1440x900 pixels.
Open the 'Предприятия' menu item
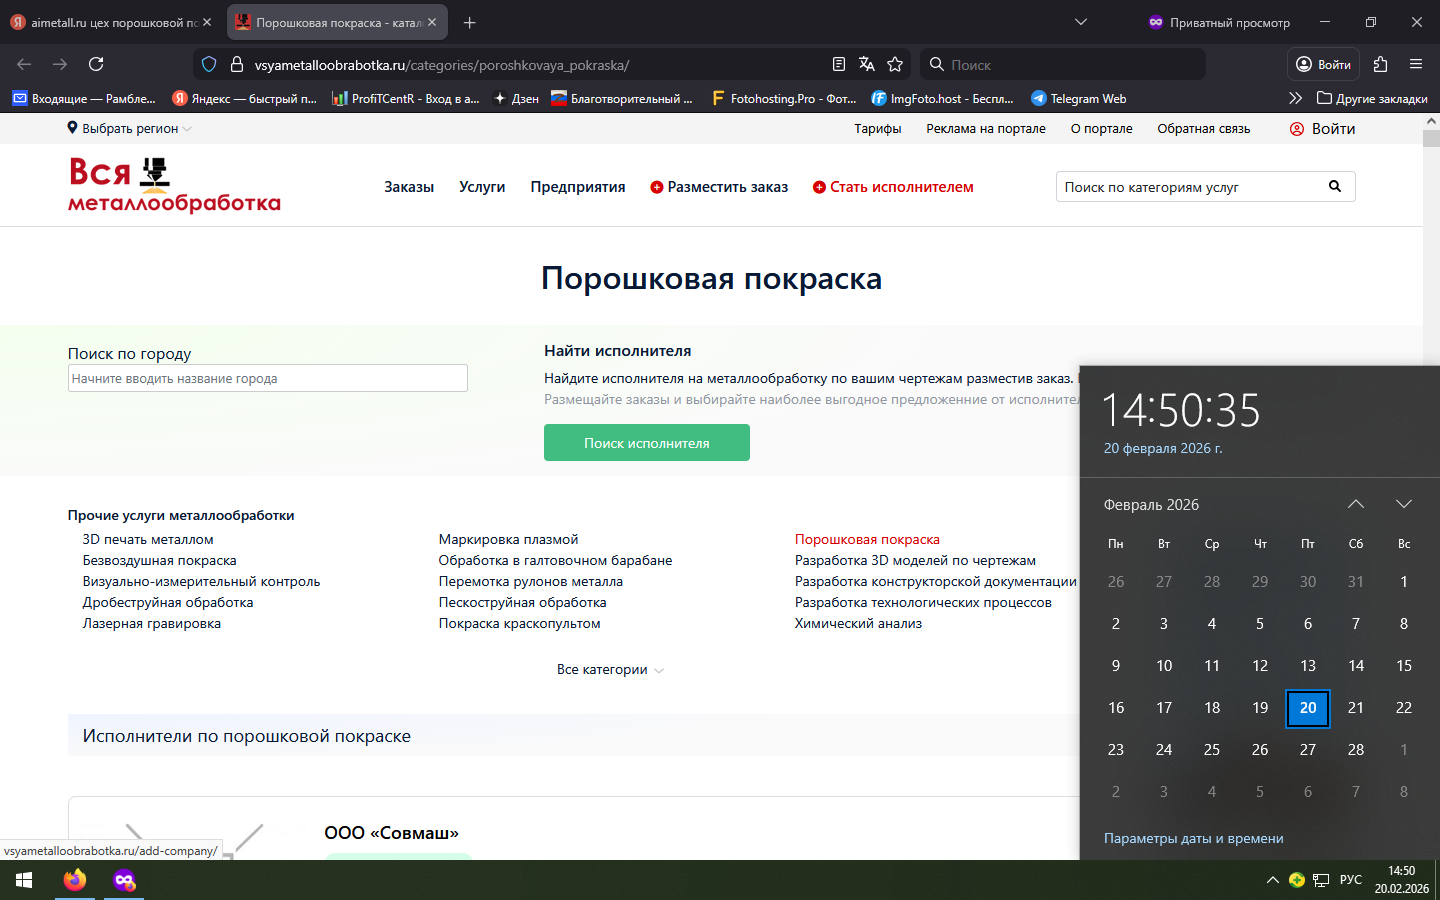click(x=577, y=187)
